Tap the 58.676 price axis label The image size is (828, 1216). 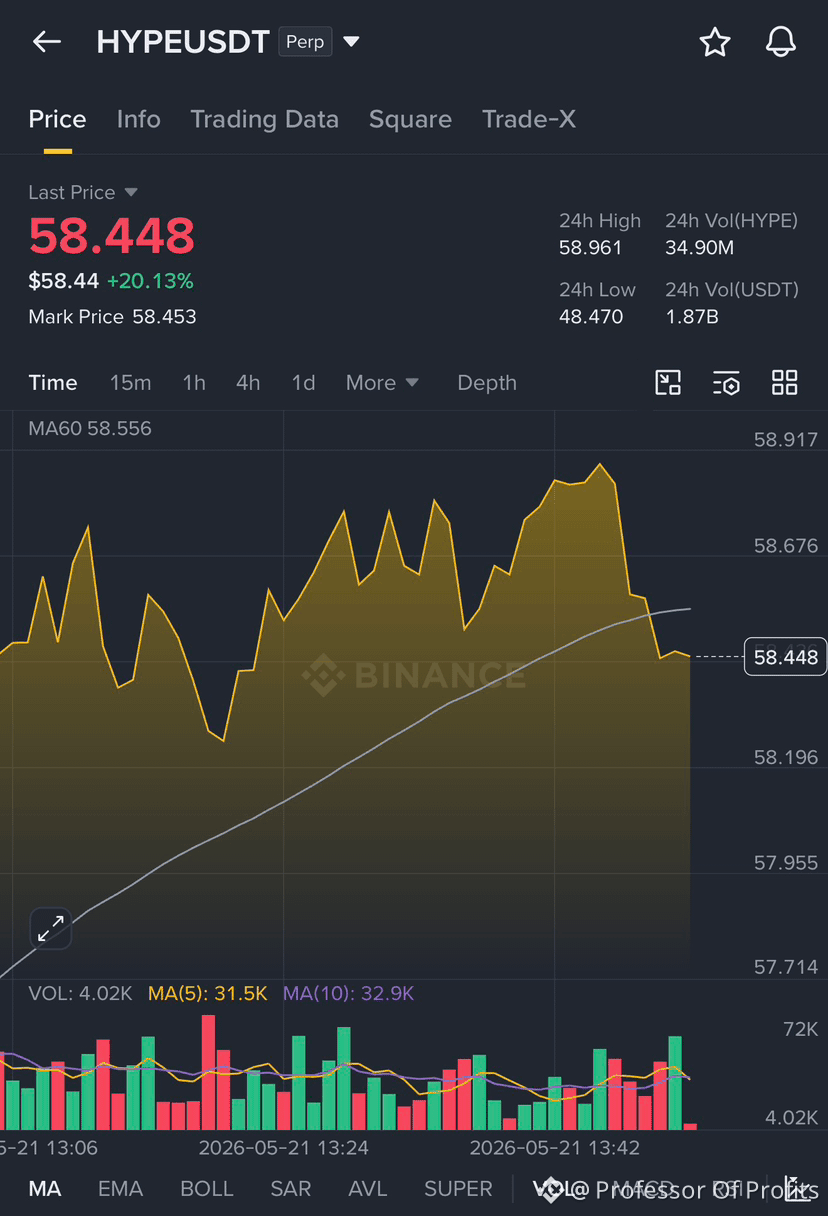click(x=785, y=546)
